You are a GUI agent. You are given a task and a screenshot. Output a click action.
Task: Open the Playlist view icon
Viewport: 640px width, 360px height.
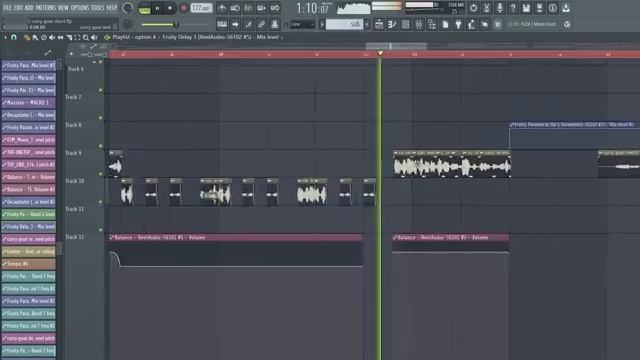pos(379,24)
